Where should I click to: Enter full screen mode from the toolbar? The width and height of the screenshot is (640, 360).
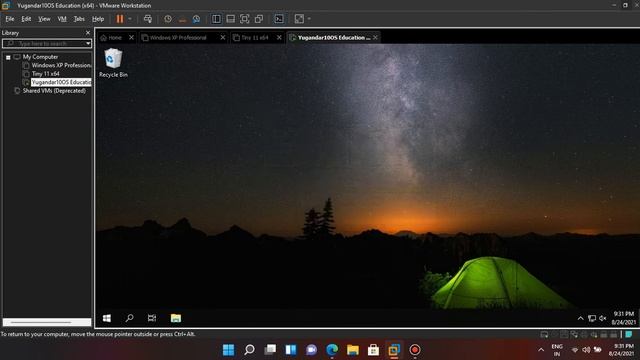click(244, 19)
